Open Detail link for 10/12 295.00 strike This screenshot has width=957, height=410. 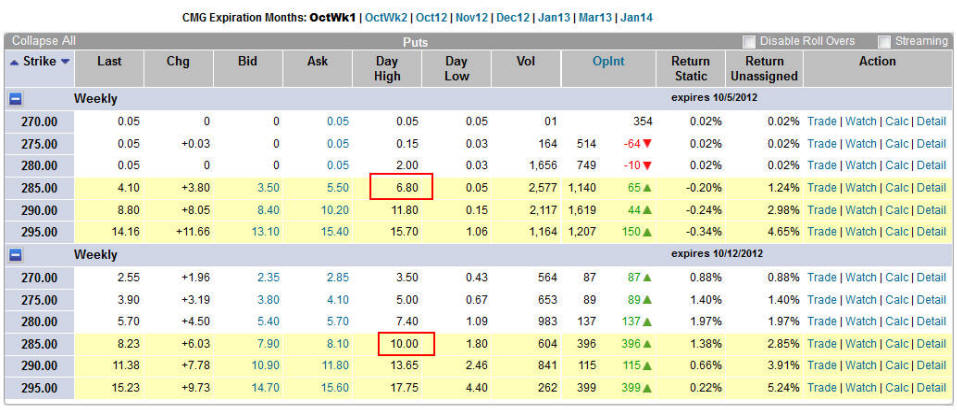[930, 388]
